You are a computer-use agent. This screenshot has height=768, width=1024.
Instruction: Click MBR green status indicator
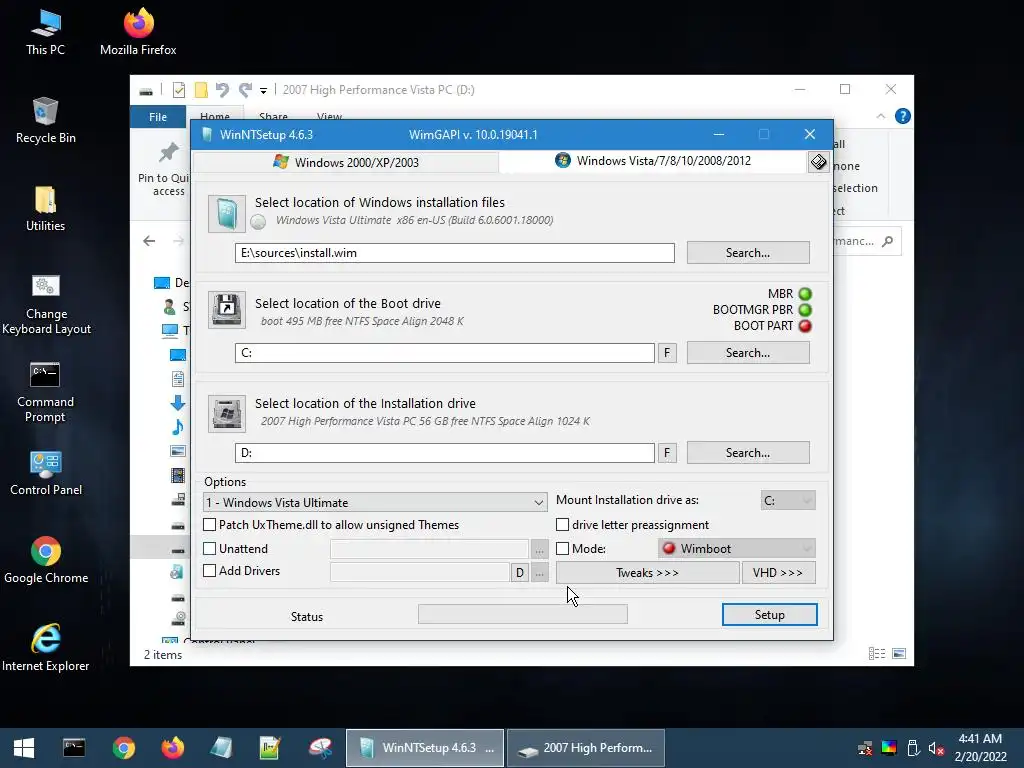tap(805, 294)
